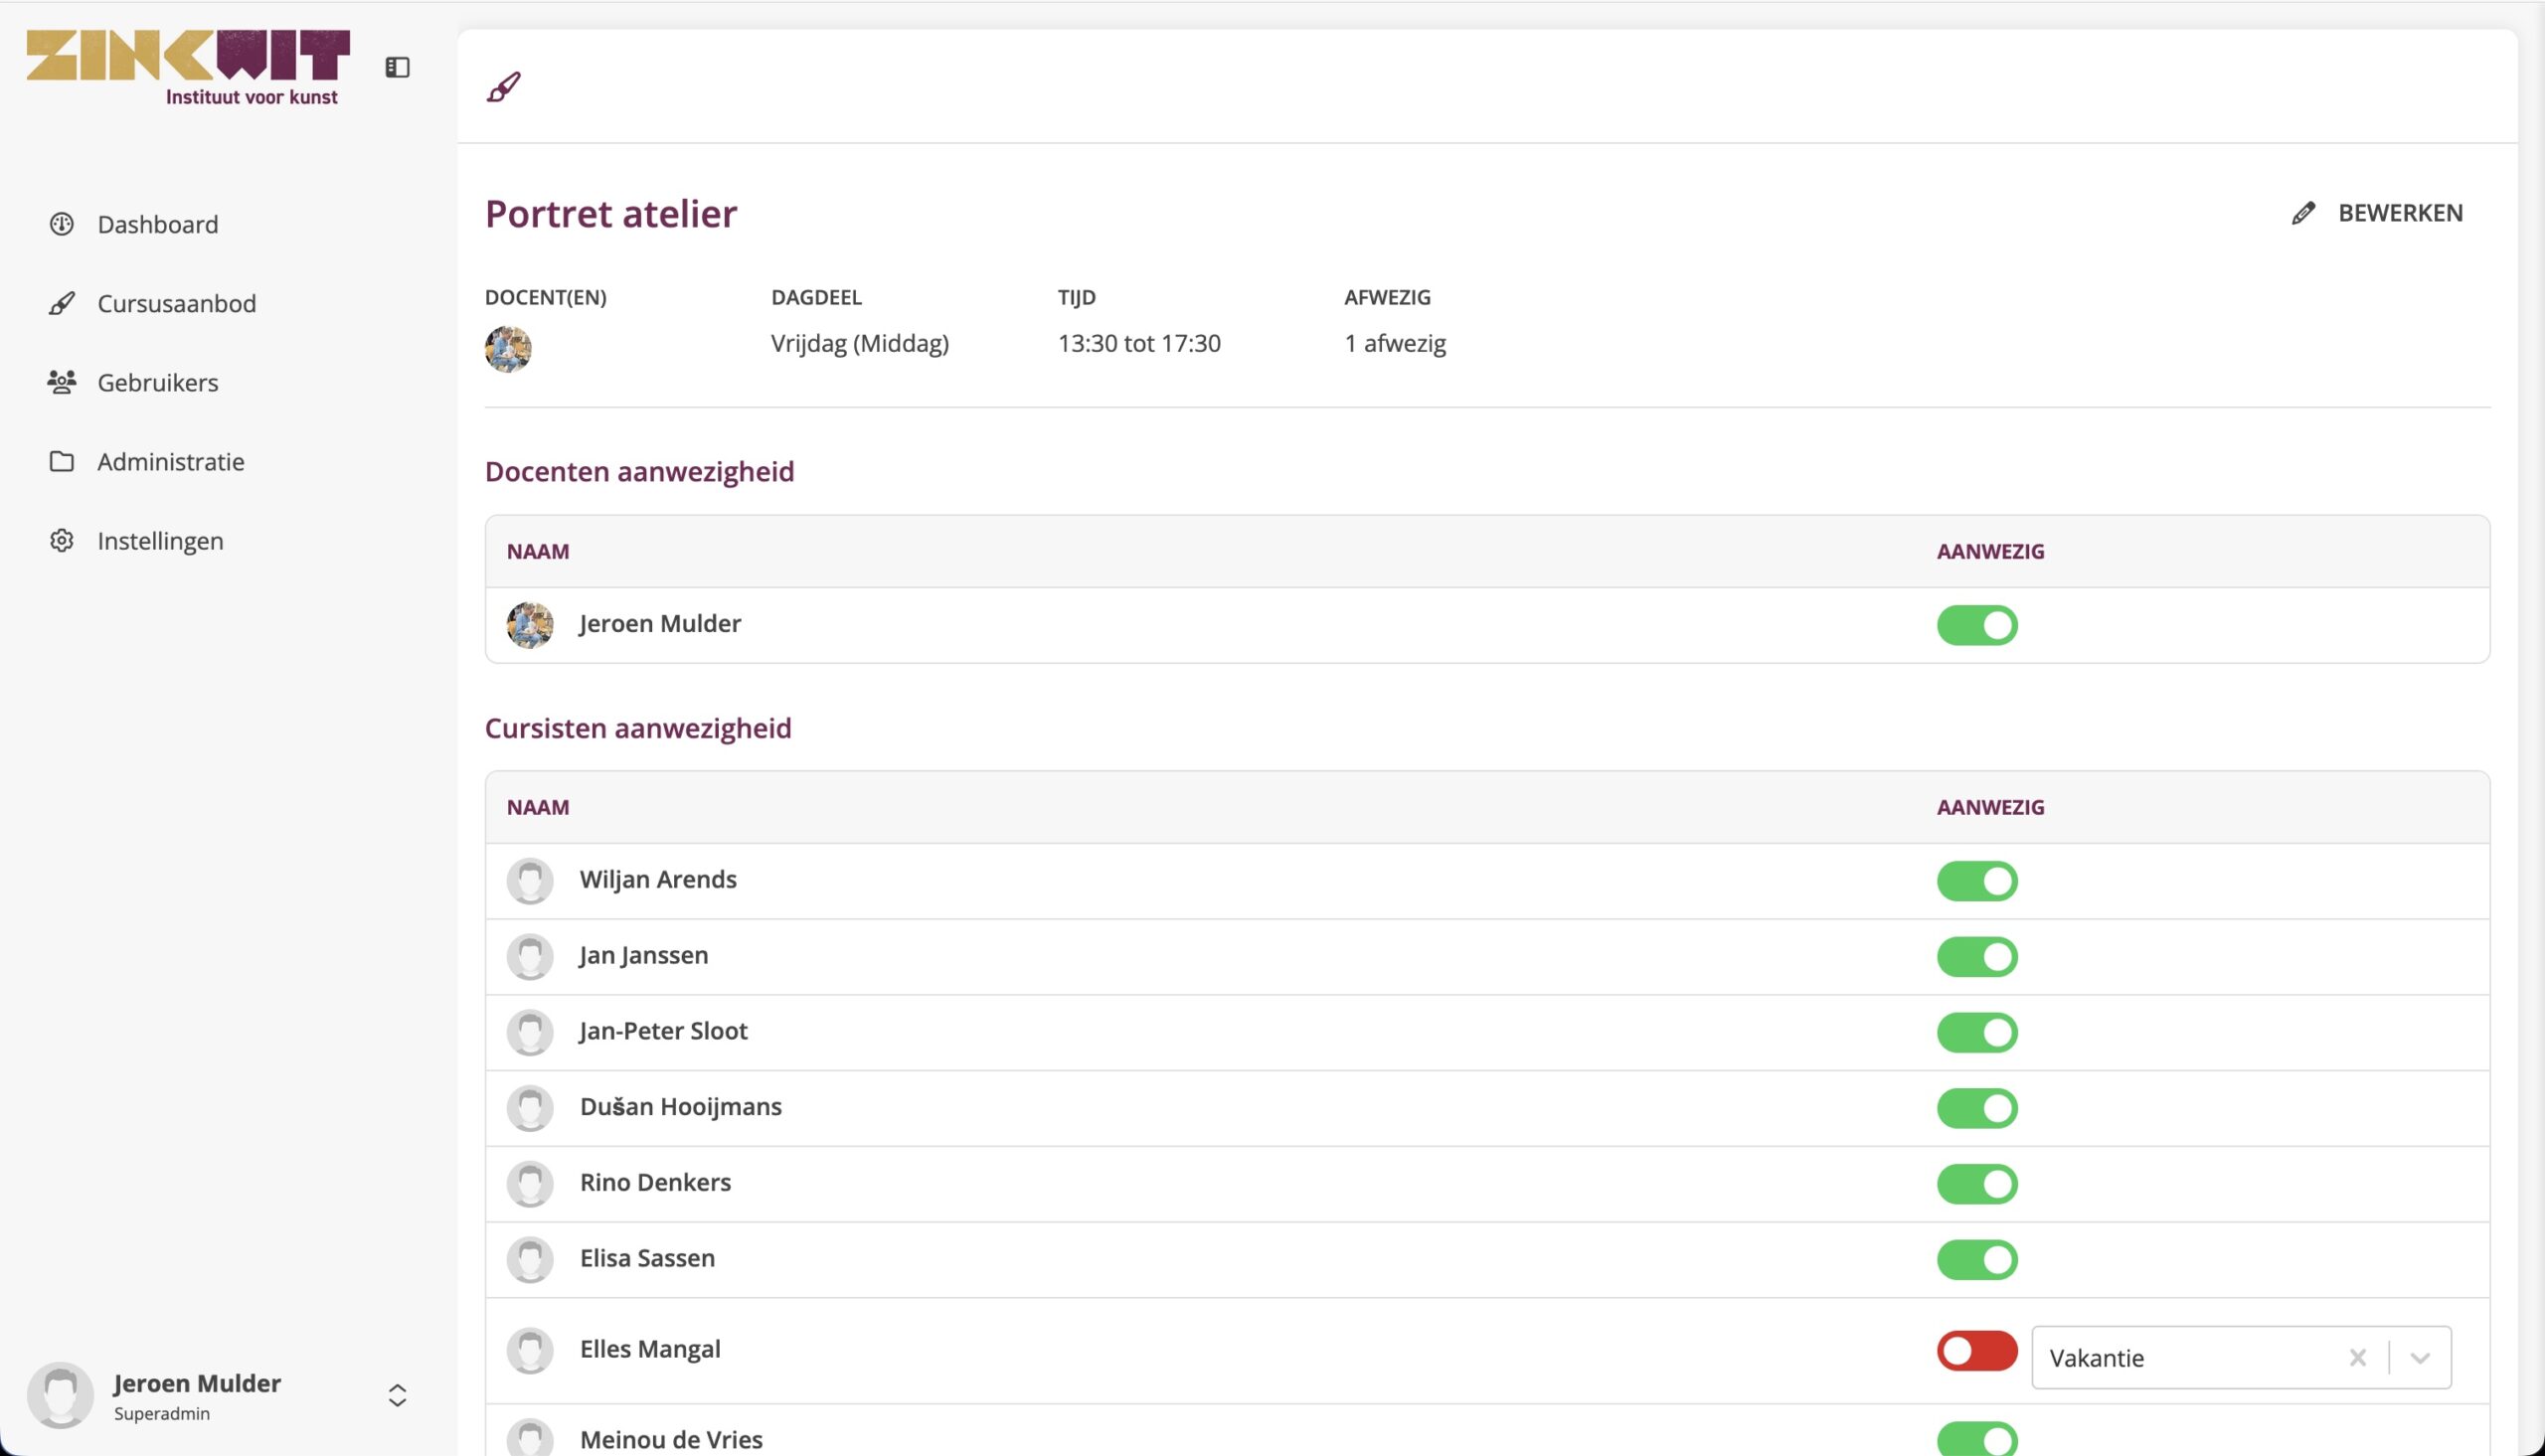Clear Vakantie reason with X icon
The width and height of the screenshot is (2545, 1456).
click(2358, 1358)
